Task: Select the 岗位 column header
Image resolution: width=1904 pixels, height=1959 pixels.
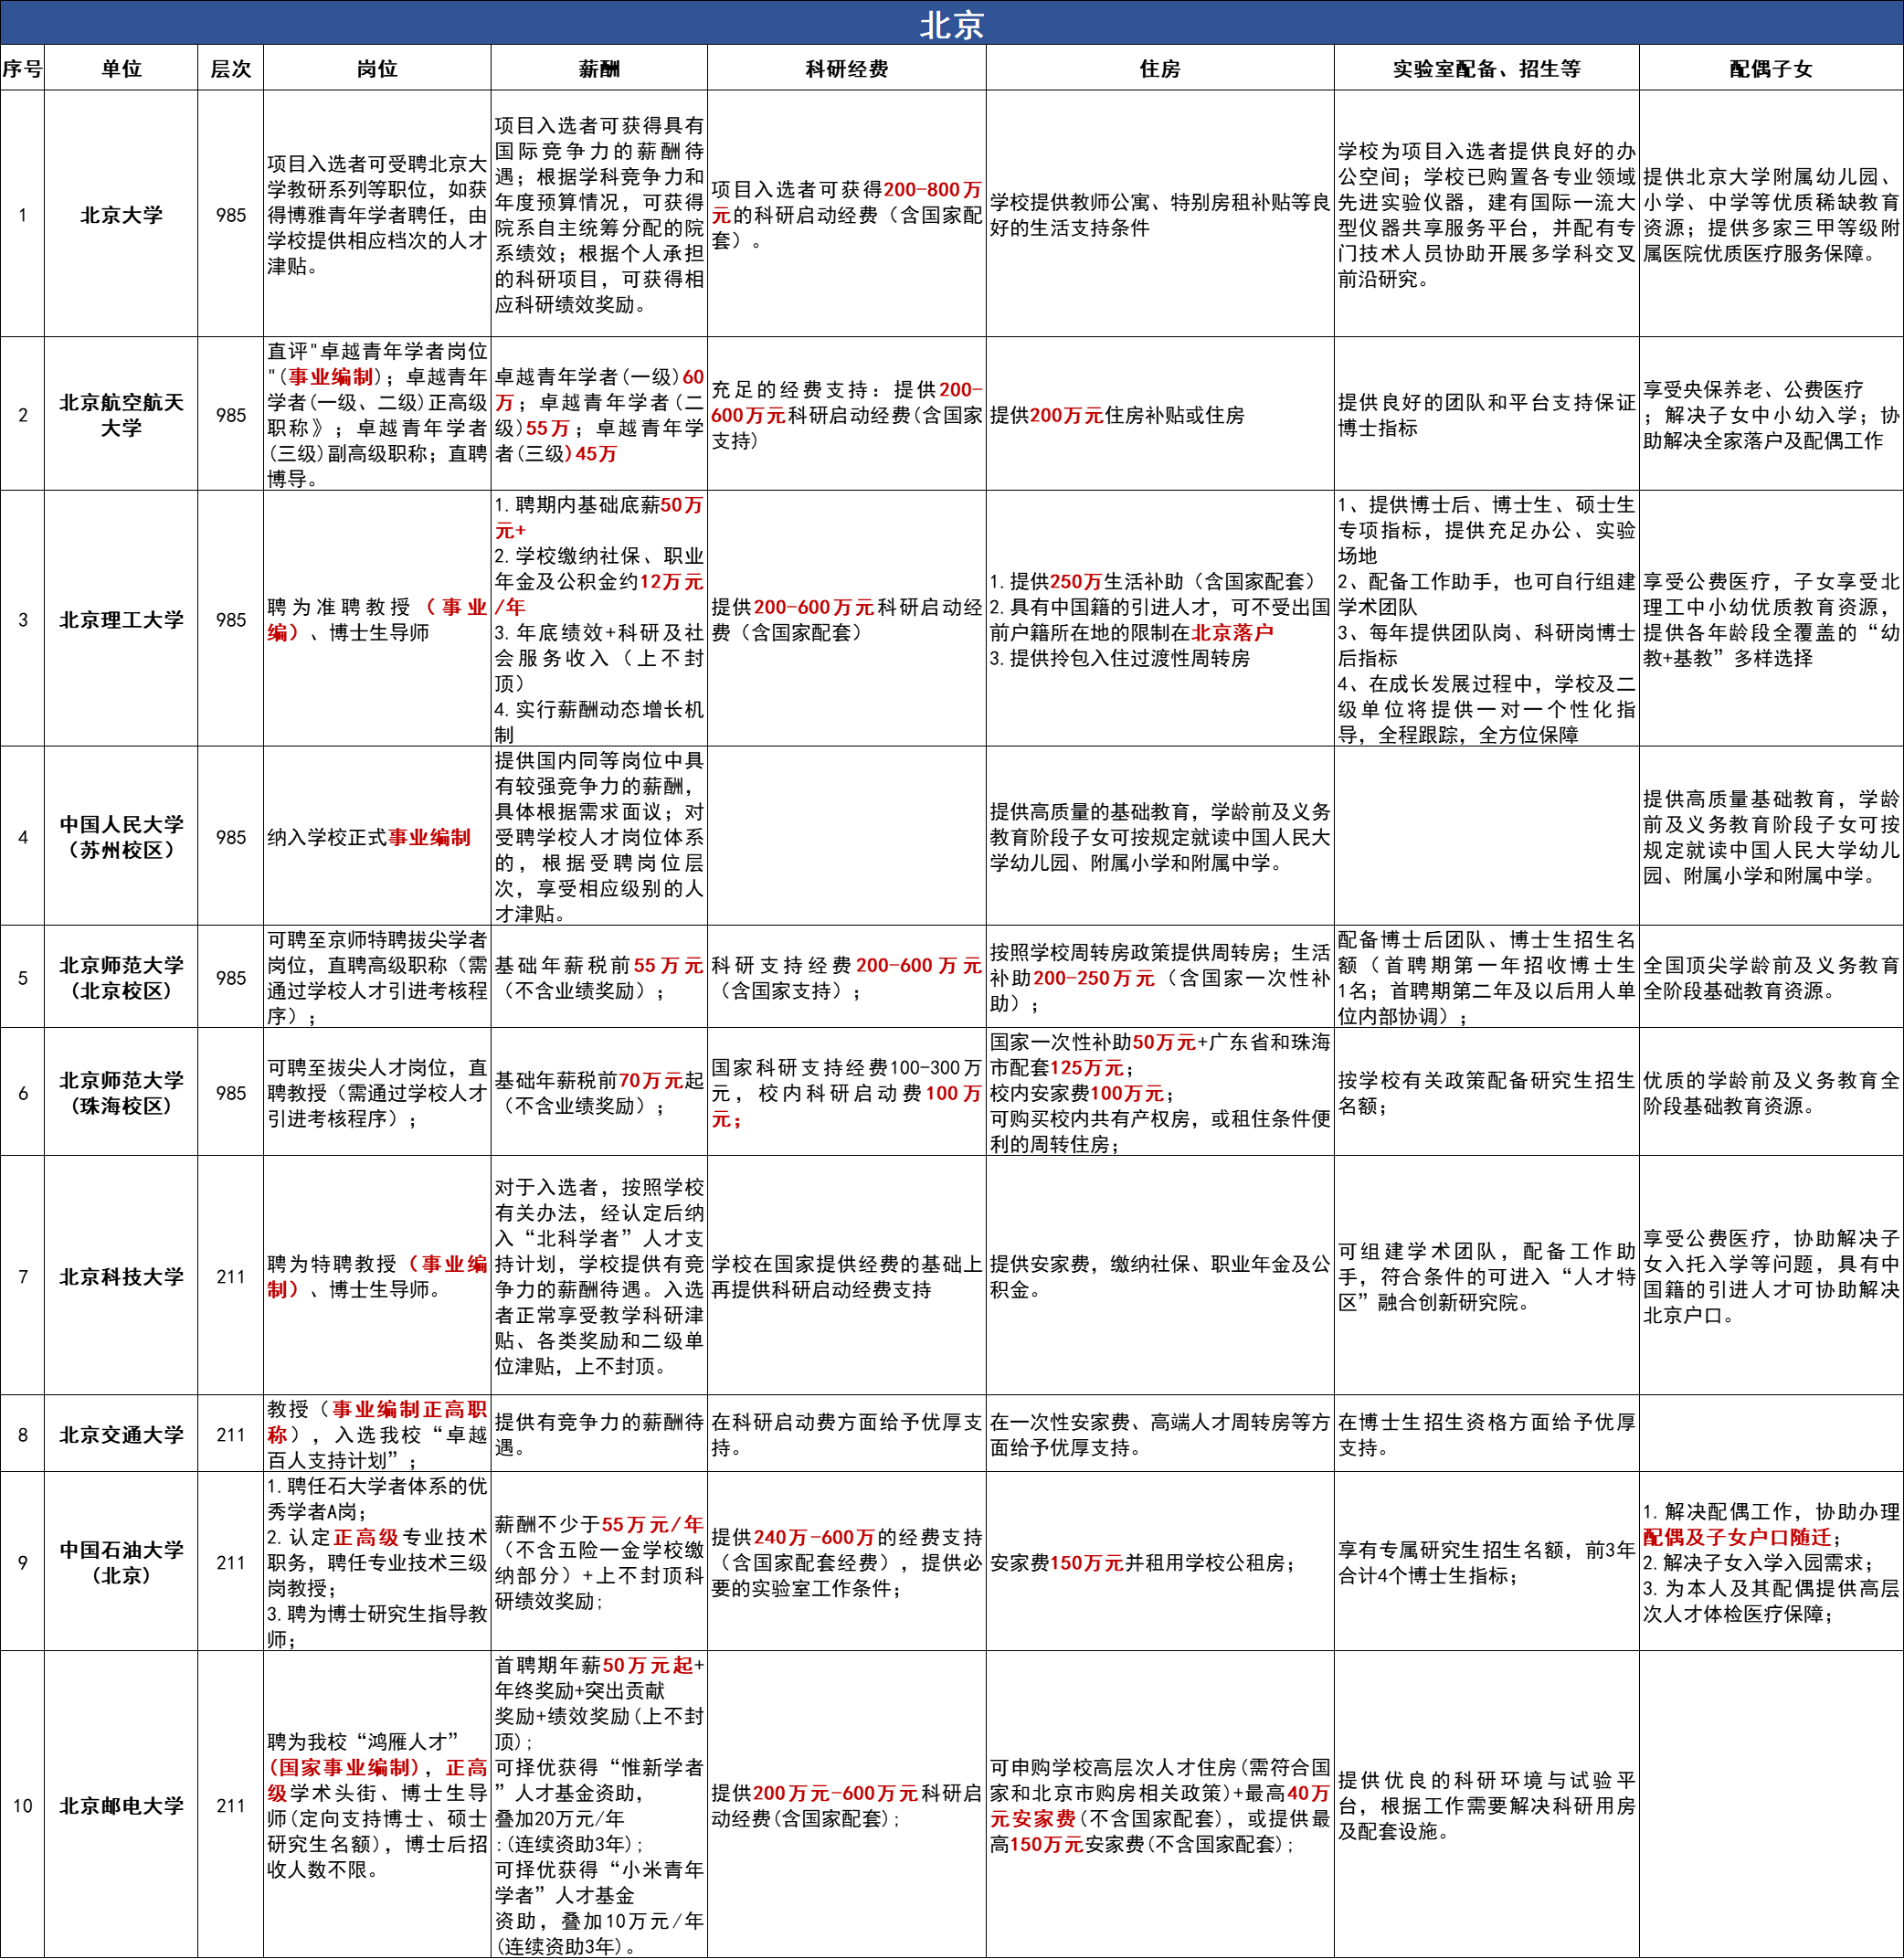Action: [377, 69]
